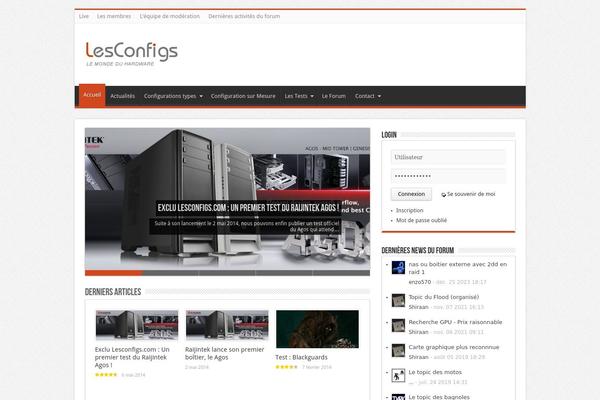Select first orange slide indicator segment

coord(114,273)
